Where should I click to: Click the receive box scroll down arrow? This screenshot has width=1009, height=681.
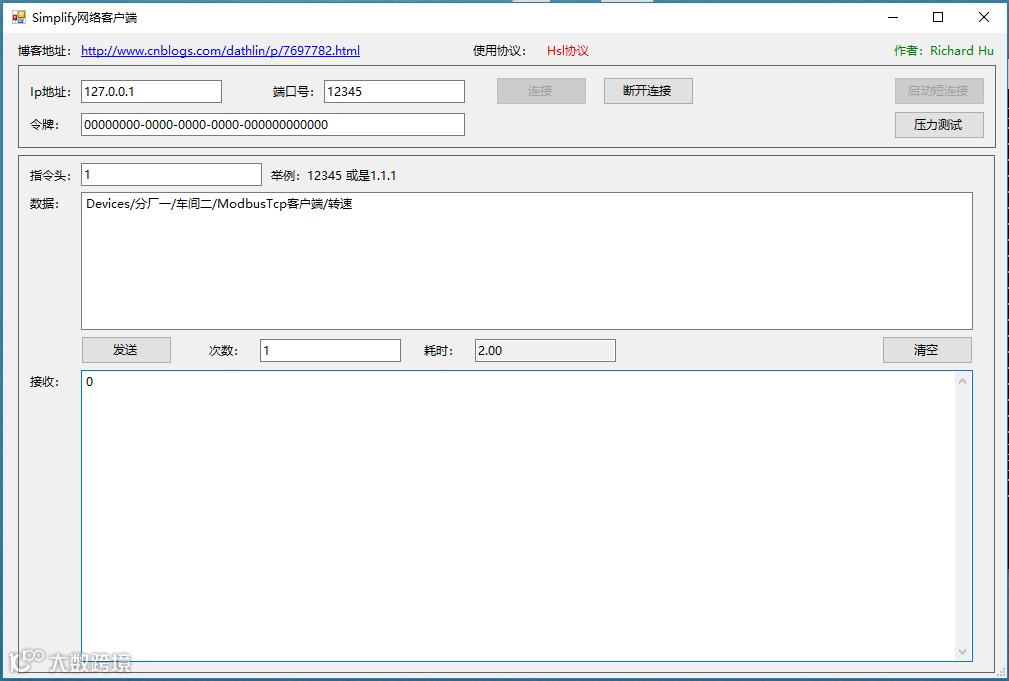(963, 651)
